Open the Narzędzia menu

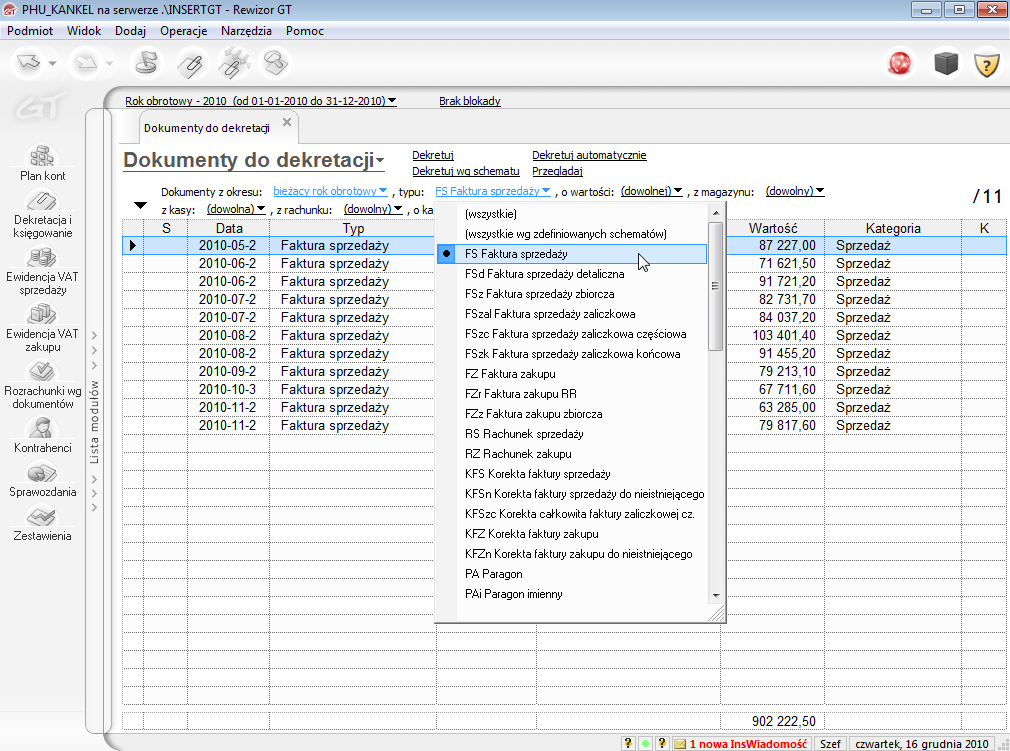tap(246, 31)
